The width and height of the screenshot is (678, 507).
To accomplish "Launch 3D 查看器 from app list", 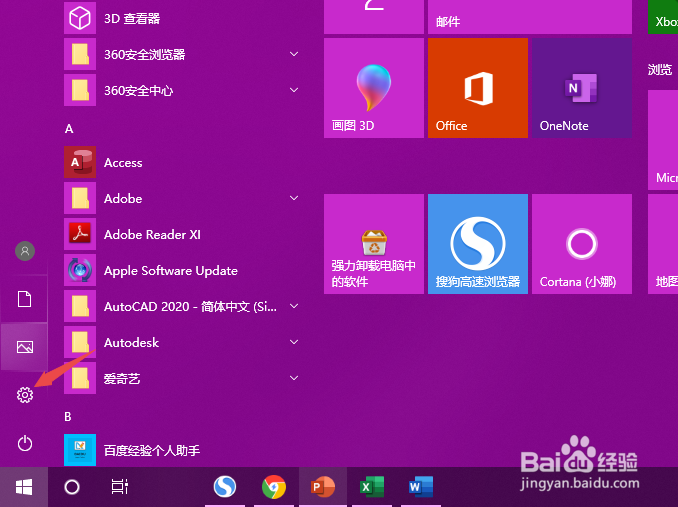I will (x=181, y=19).
